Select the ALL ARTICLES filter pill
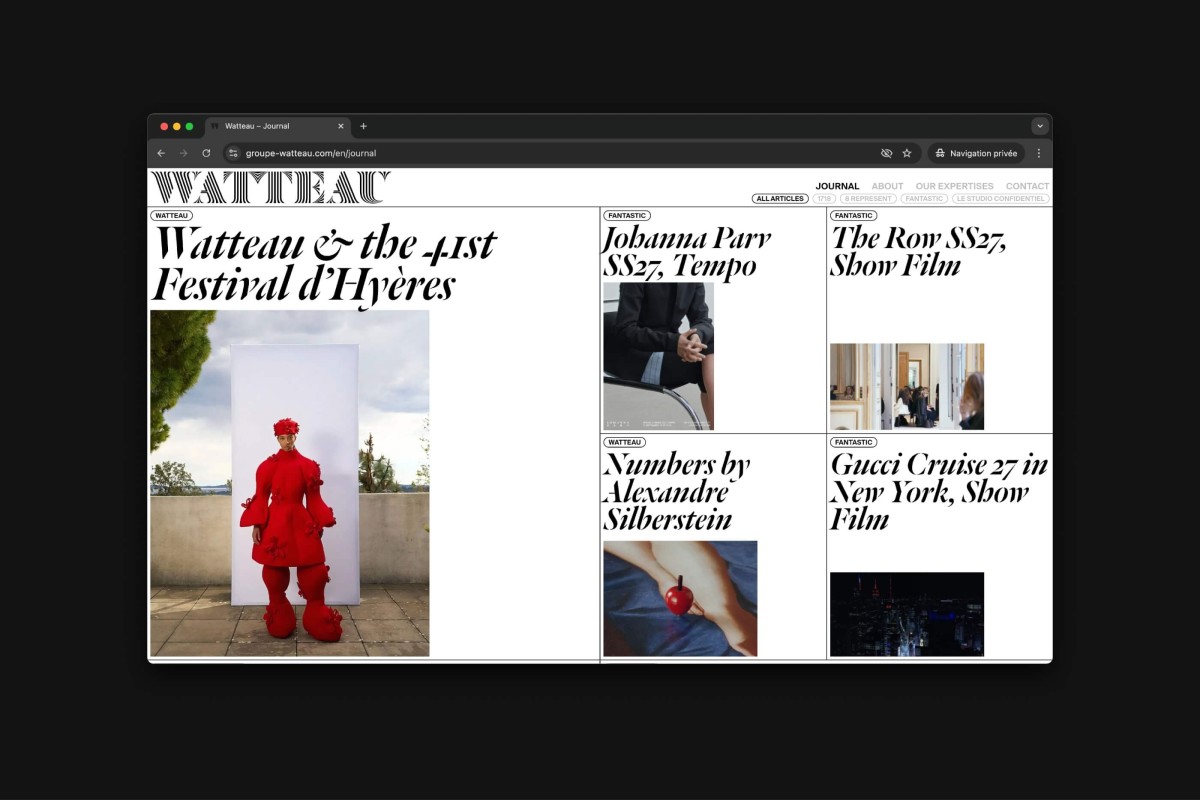Screen dimensions: 1200x800 tap(780, 199)
